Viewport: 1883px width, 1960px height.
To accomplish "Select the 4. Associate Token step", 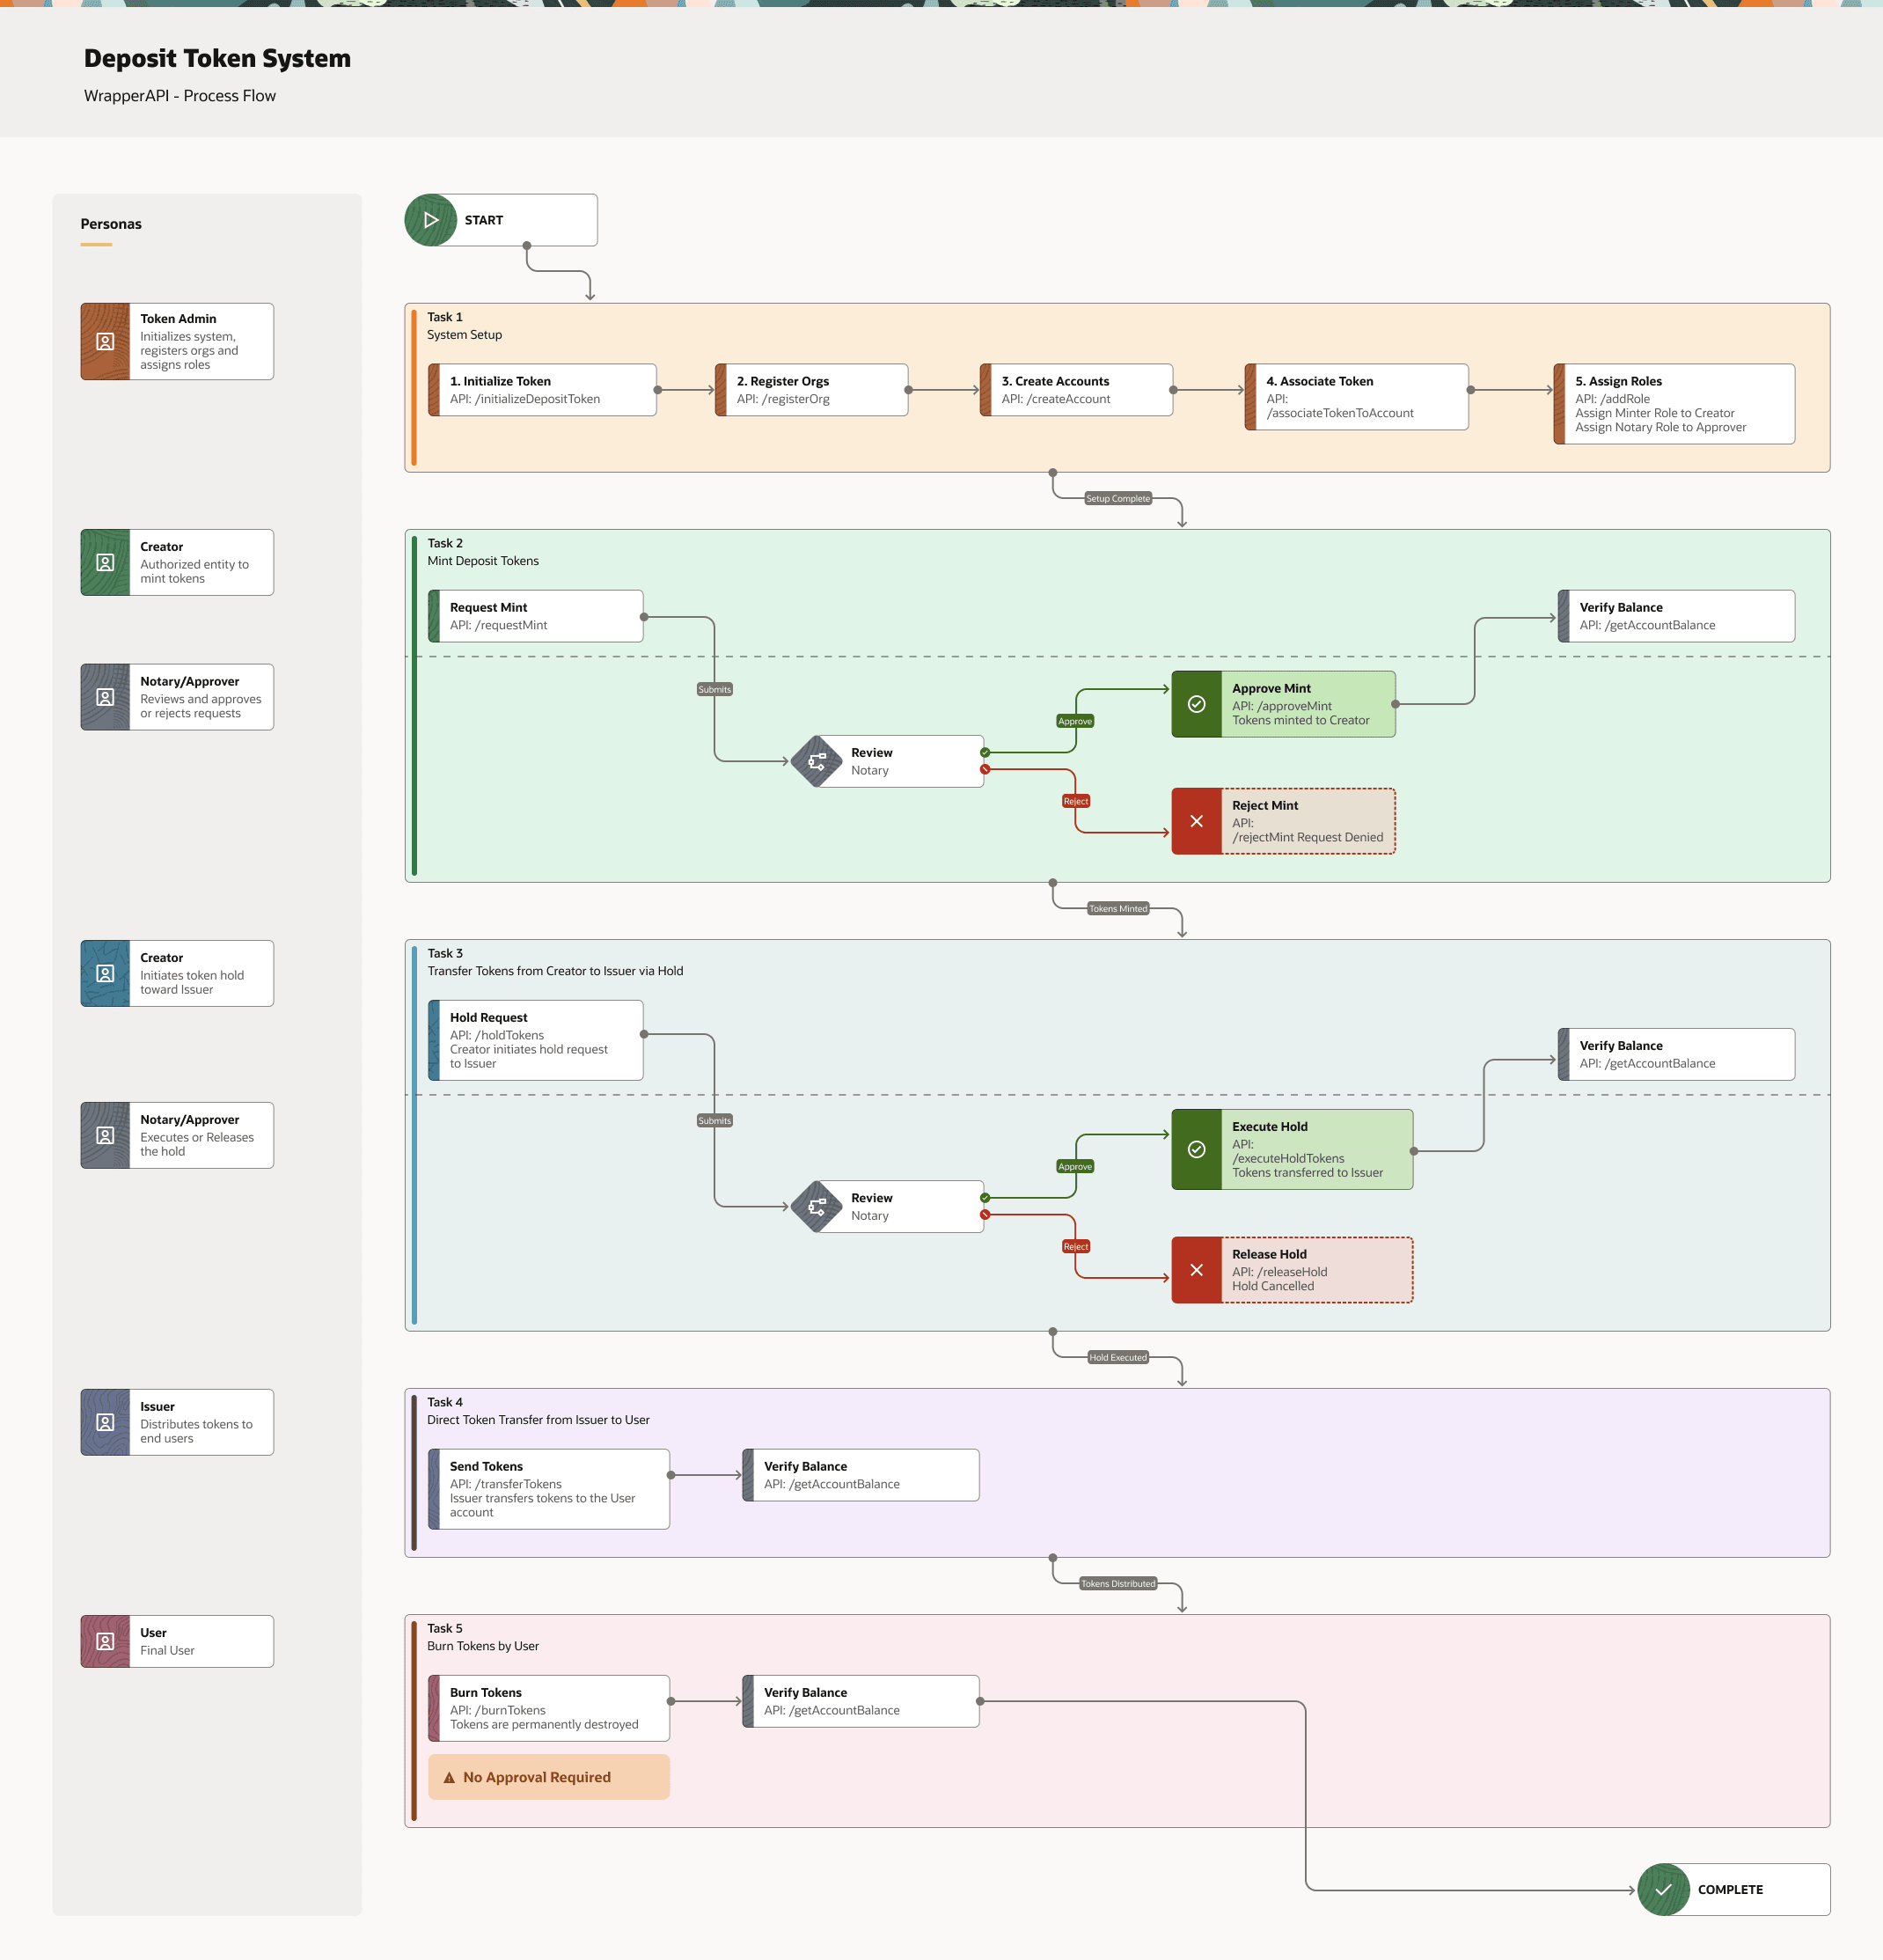I will [1356, 397].
